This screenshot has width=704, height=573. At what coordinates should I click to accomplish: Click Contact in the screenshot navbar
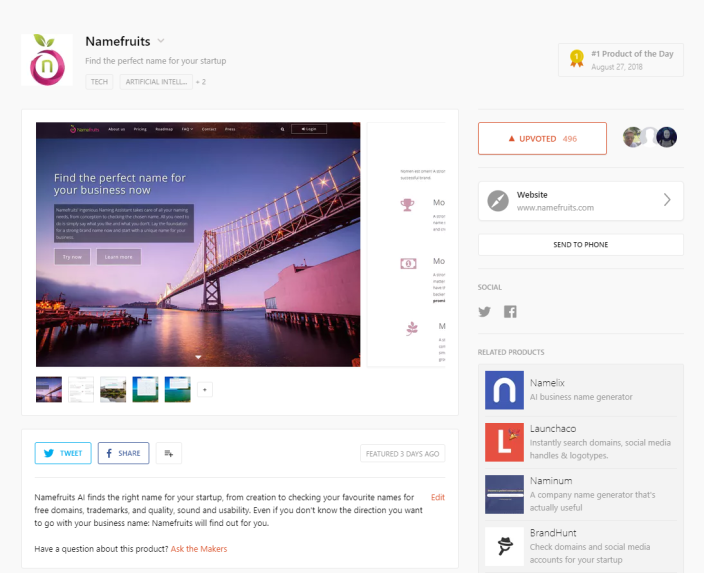pyautogui.click(x=209, y=129)
